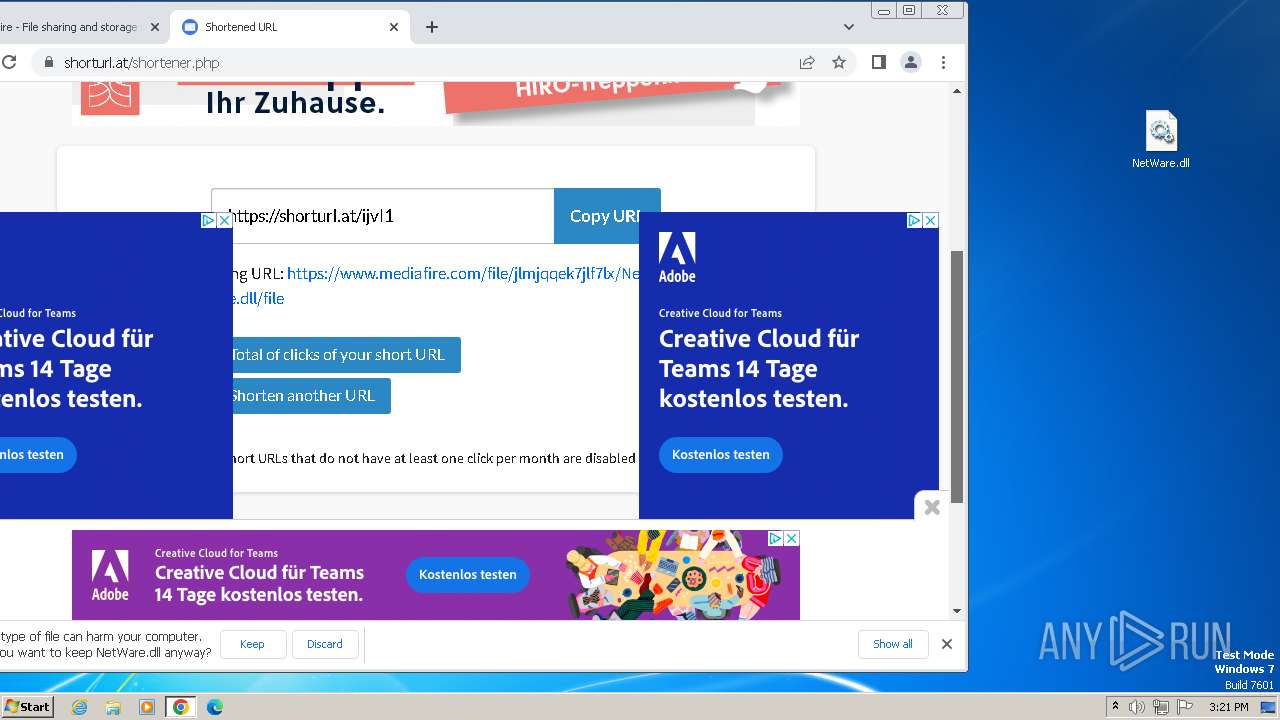Close the Shortened URL tab

pos(394,27)
